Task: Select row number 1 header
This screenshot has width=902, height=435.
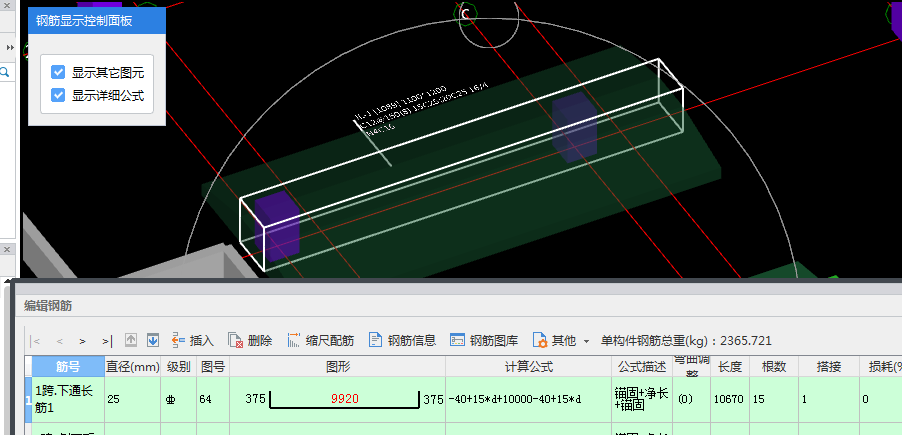Action: 28,399
